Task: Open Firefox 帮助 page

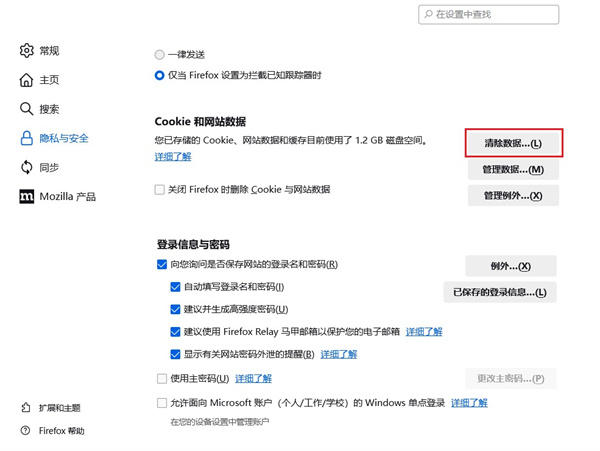Action: (62, 431)
